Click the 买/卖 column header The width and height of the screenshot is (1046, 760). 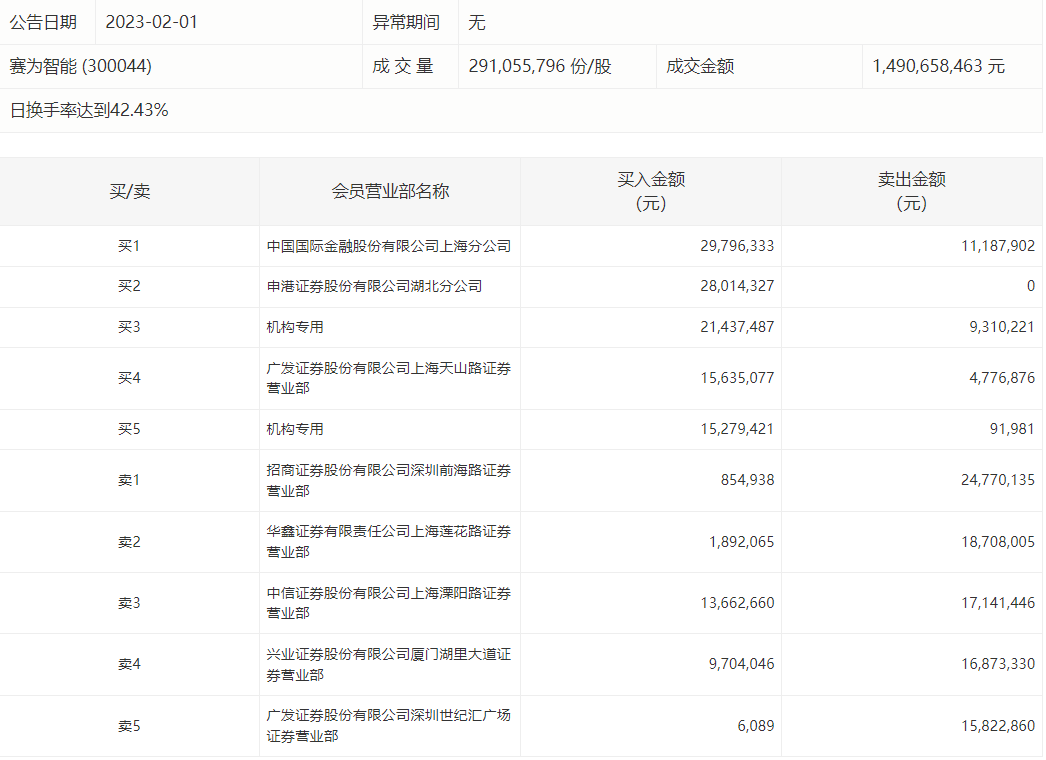coord(129,191)
